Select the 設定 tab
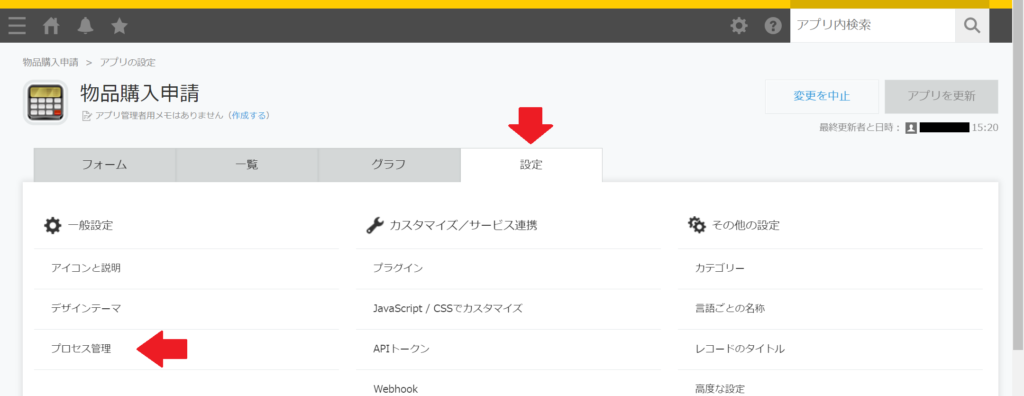1024x396 pixels. 532,165
